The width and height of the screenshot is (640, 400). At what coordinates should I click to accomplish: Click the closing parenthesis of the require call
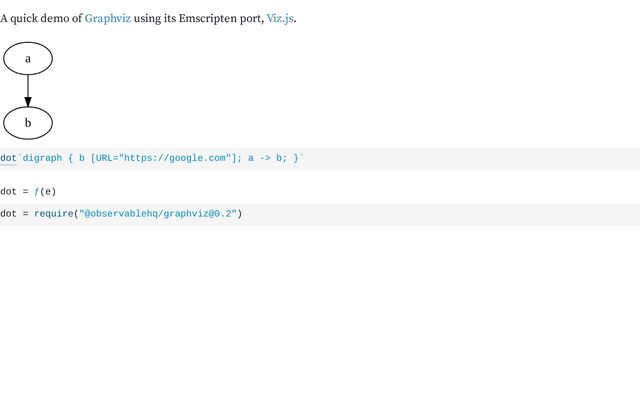[x=240, y=213]
